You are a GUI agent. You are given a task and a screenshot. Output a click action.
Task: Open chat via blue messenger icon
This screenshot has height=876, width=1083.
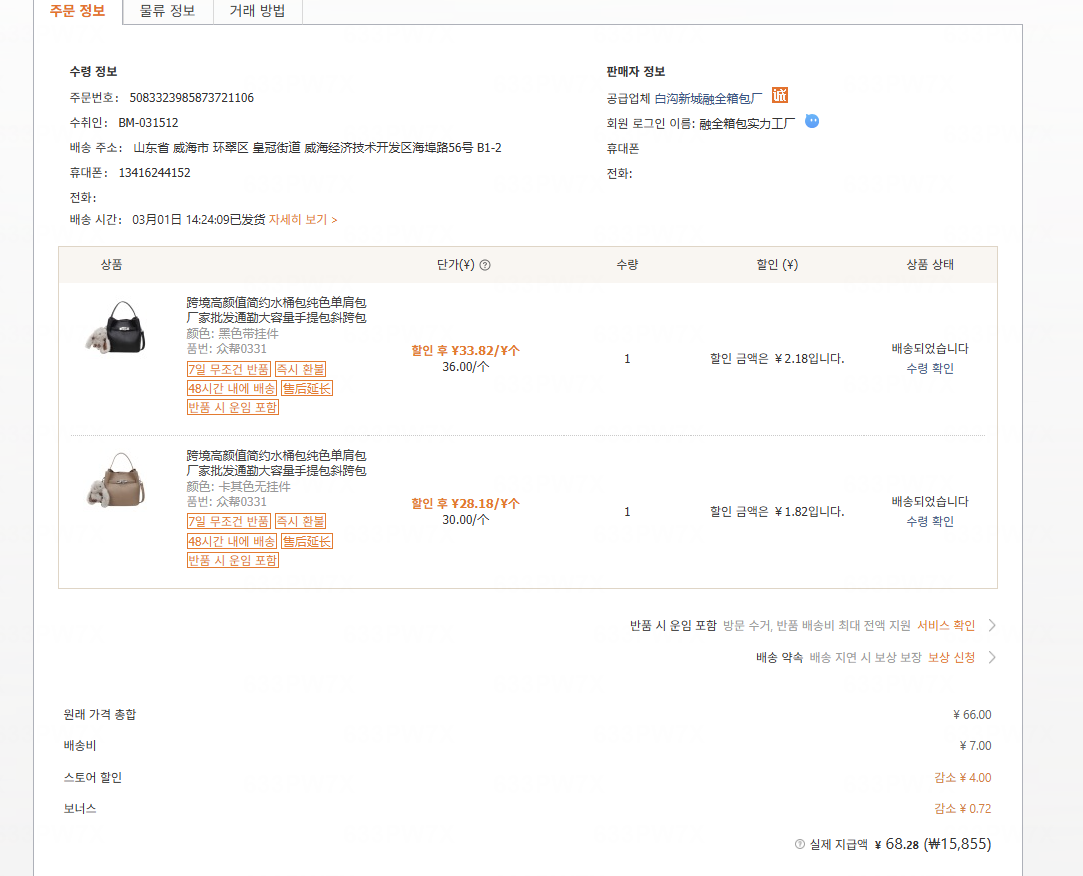(x=812, y=121)
